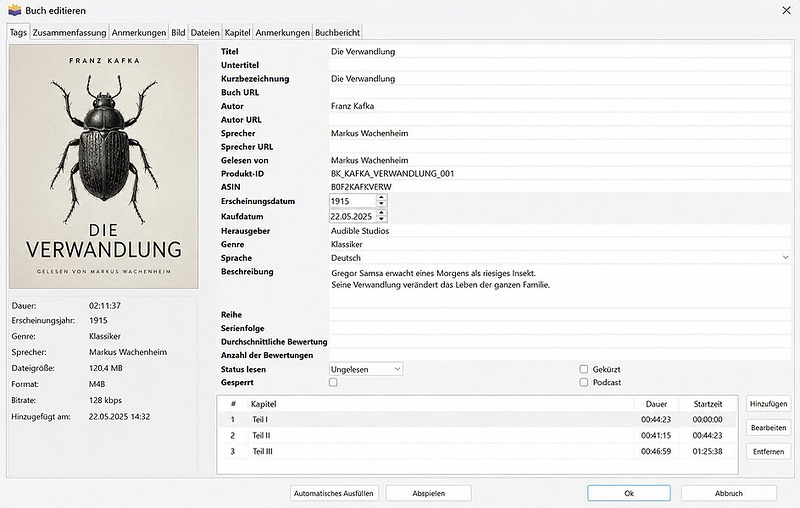
Task: Increase the Erscheinungsdatum year with up arrow
Action: click(381, 197)
